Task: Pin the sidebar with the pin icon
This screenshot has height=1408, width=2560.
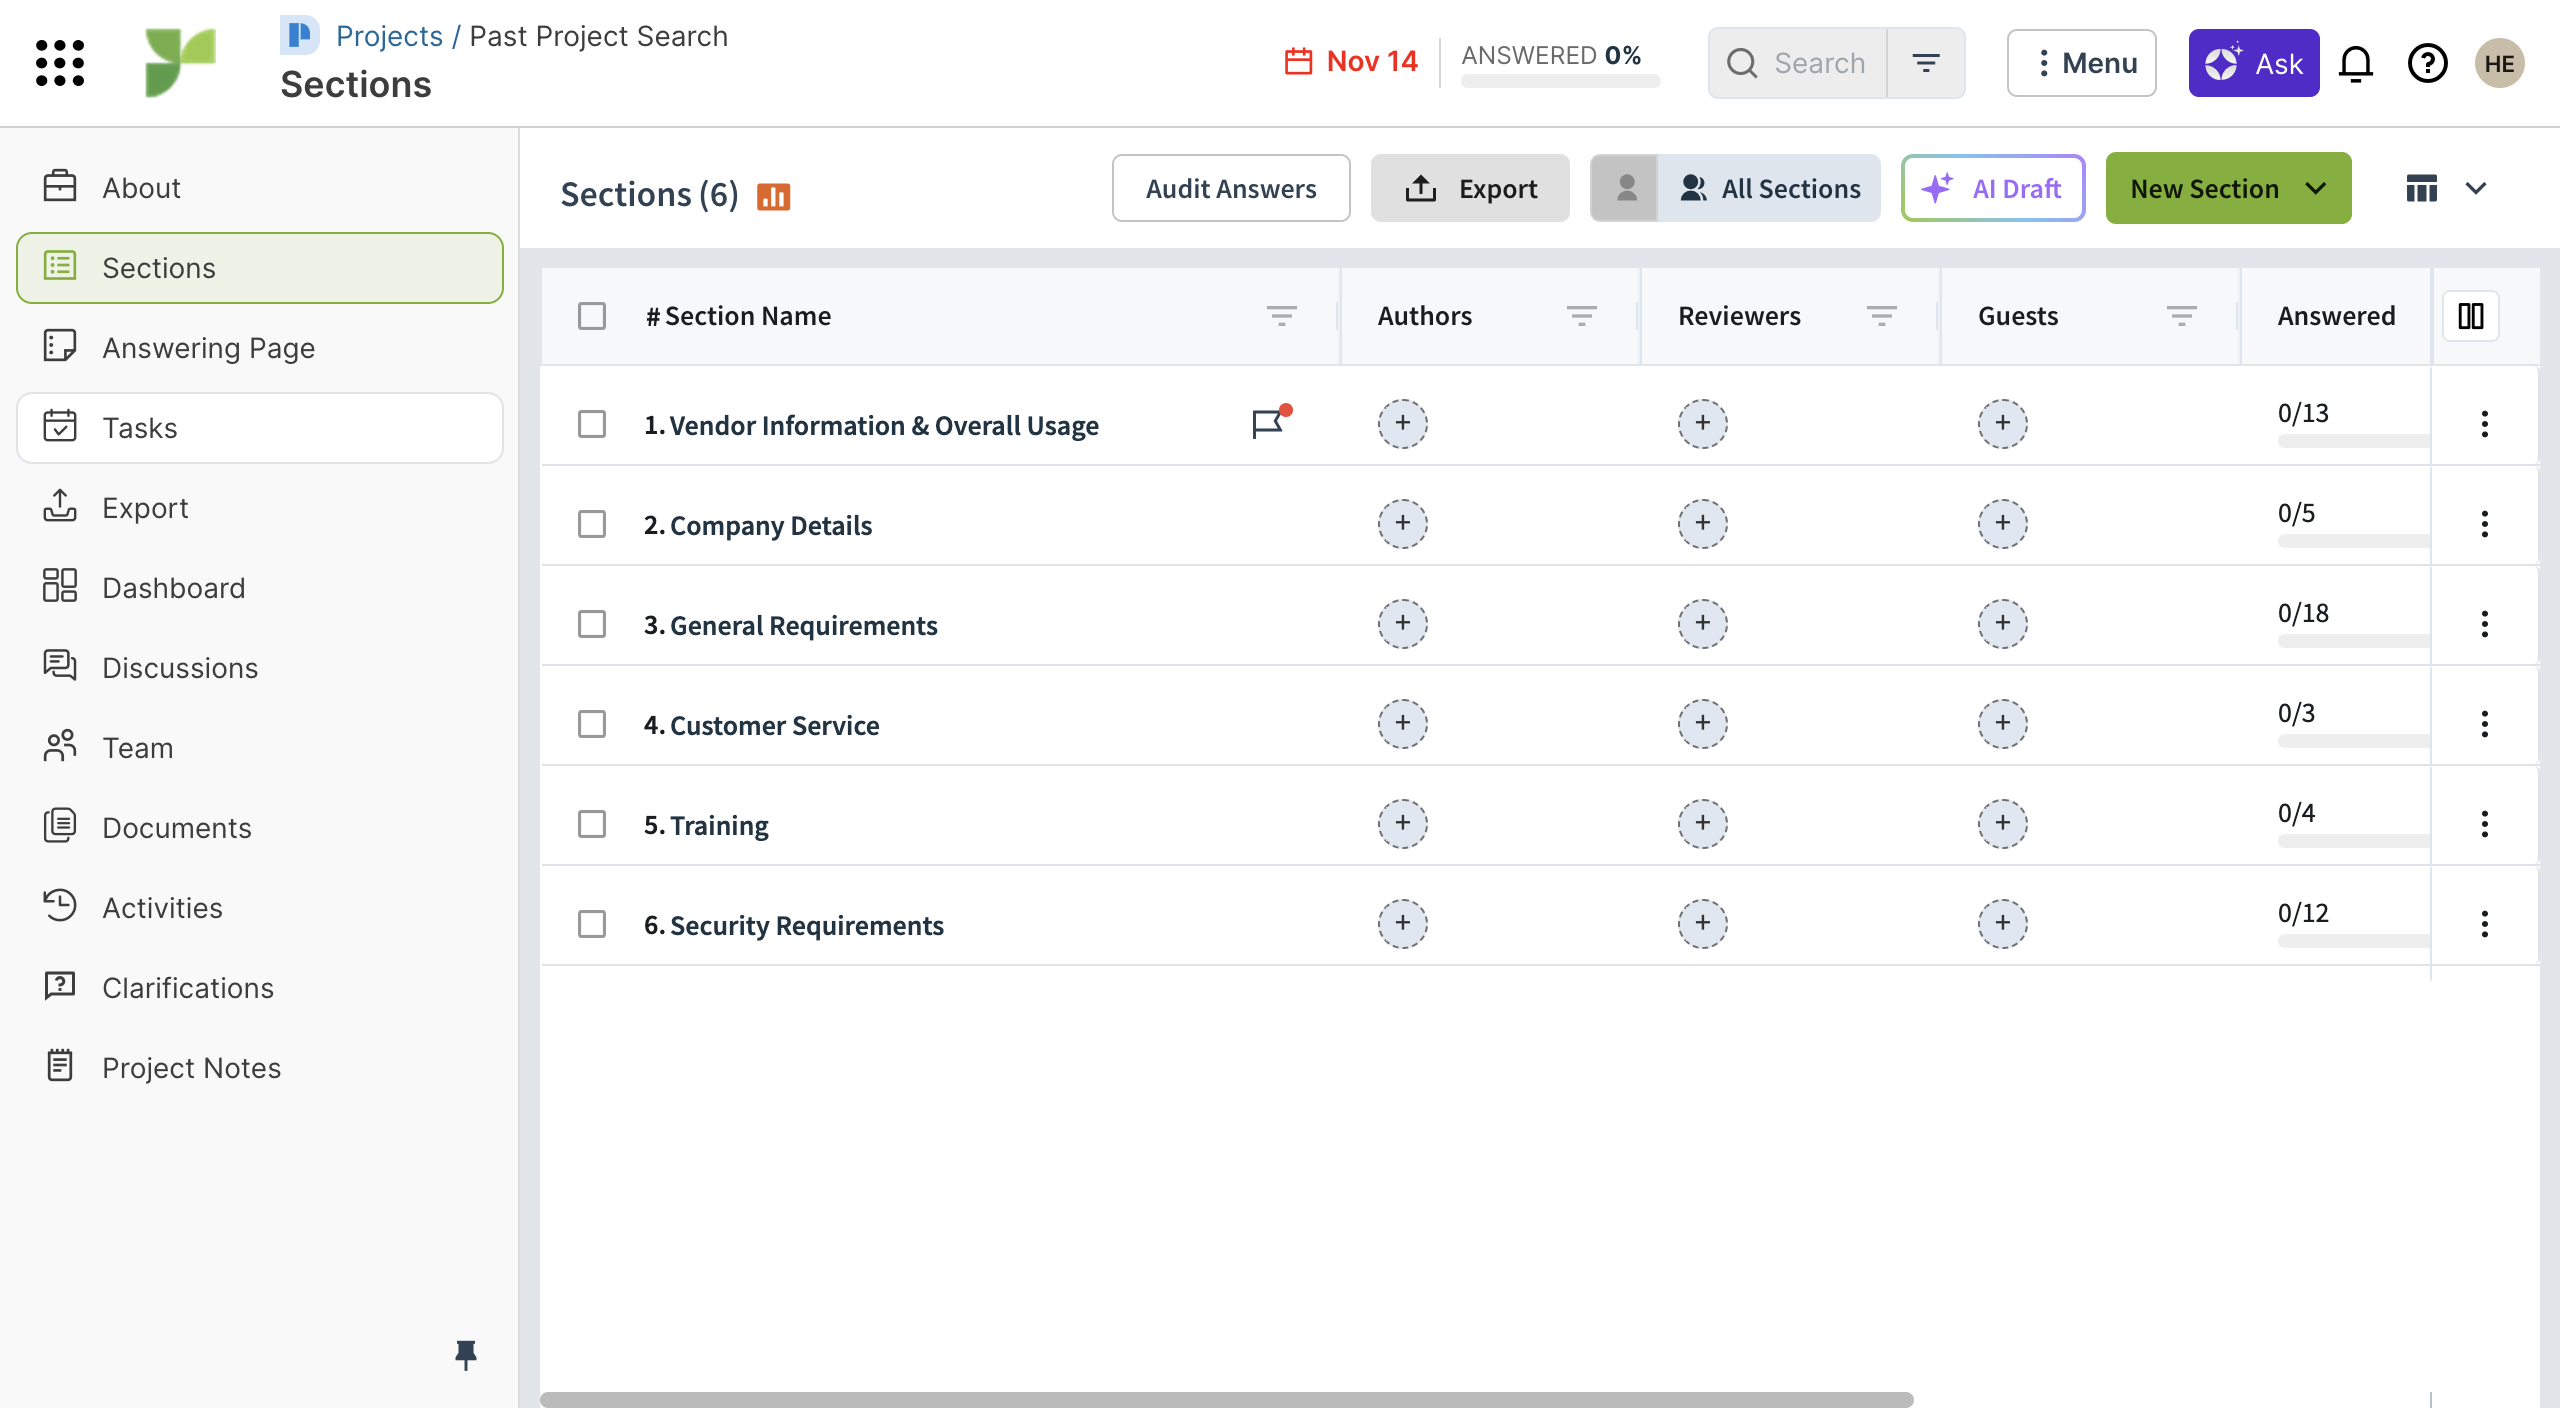Action: point(465,1355)
